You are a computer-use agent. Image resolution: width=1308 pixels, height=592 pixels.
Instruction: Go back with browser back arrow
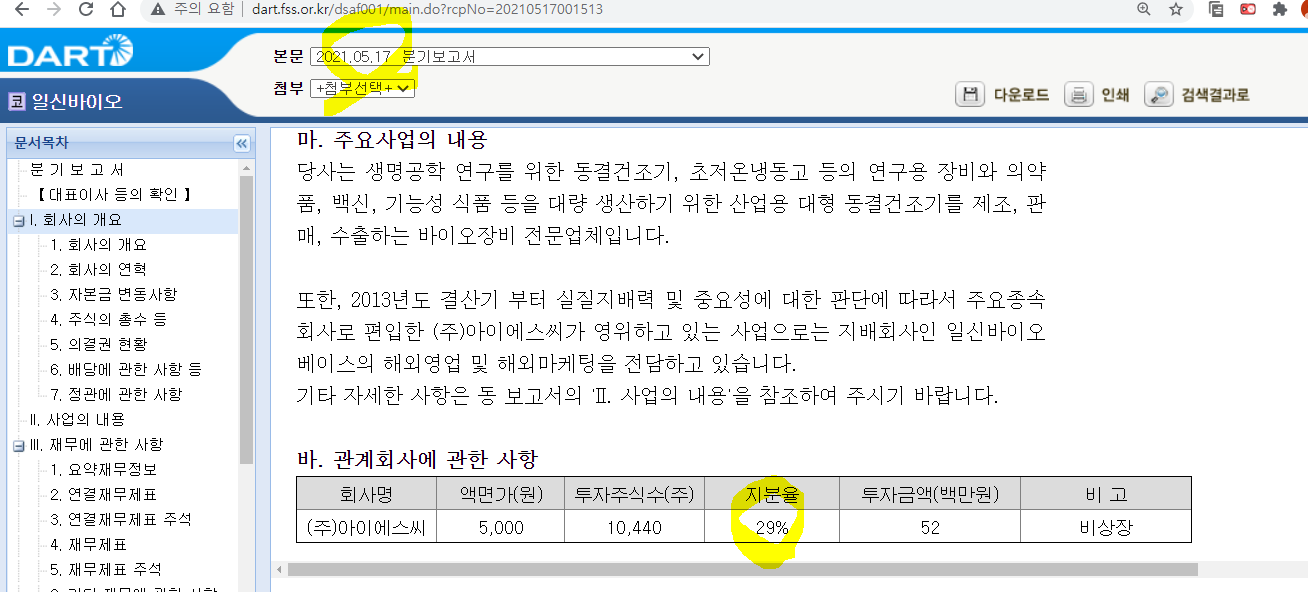22,9
